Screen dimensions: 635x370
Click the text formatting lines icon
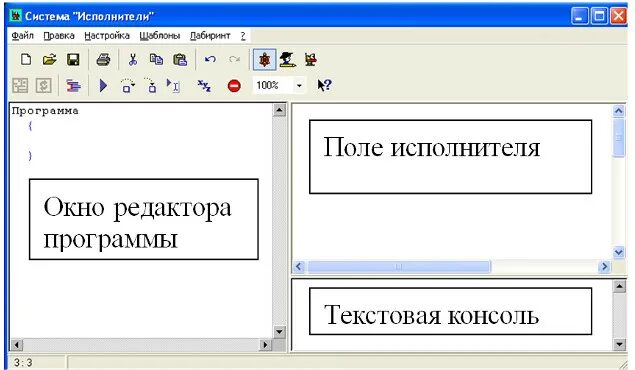pyautogui.click(x=73, y=86)
